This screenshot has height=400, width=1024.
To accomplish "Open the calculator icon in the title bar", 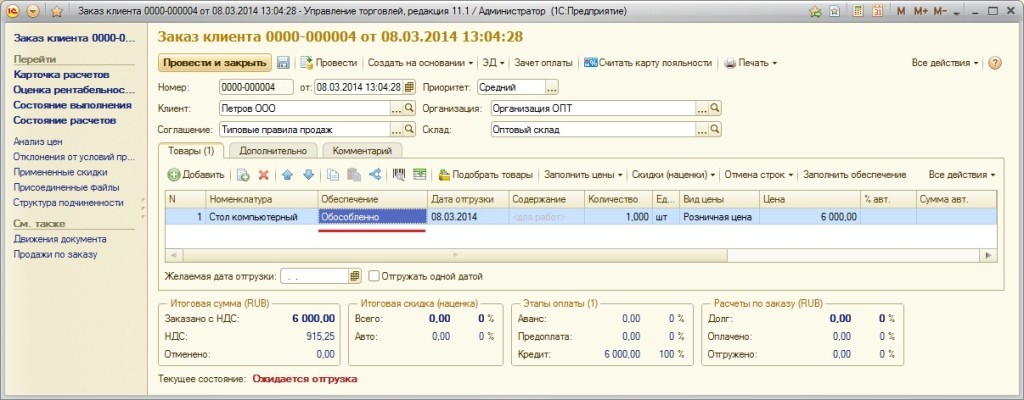I will tap(858, 11).
